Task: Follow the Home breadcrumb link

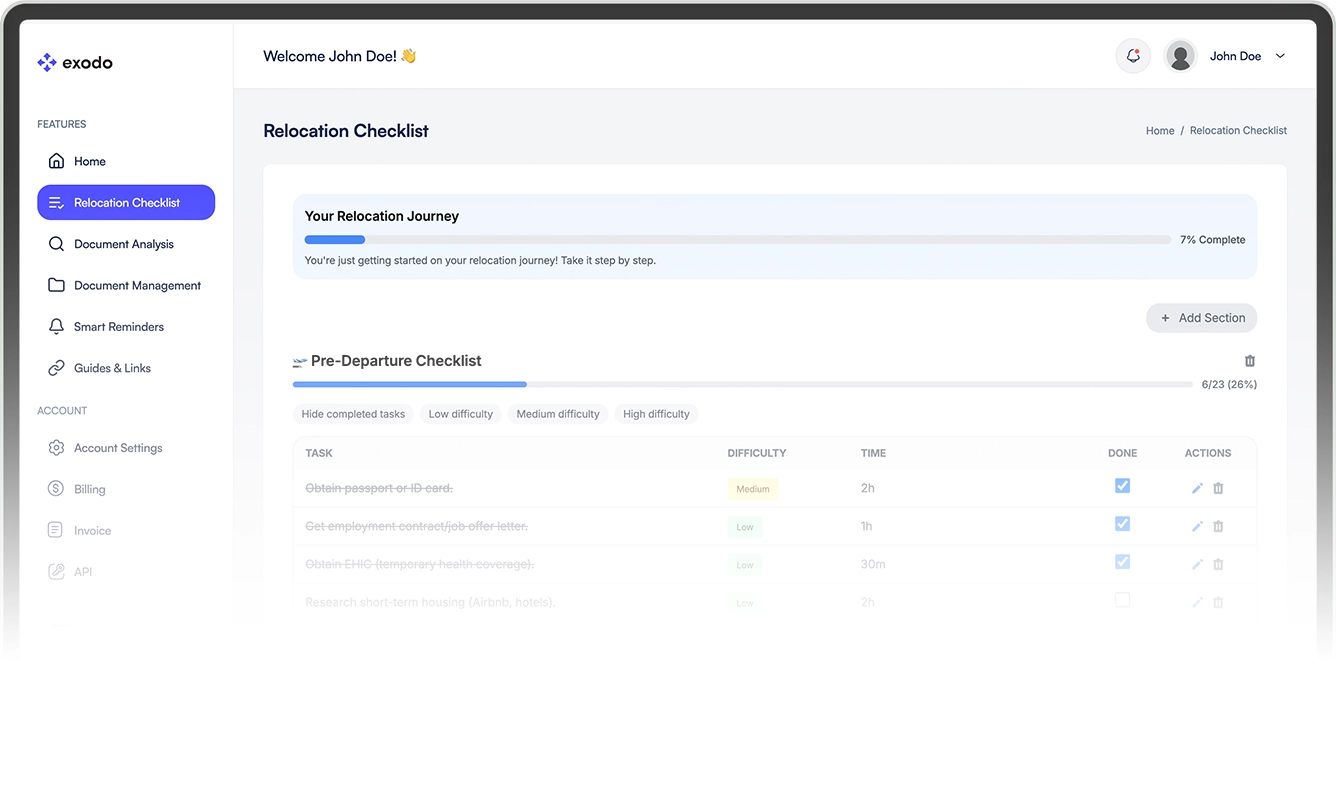Action: [1160, 131]
